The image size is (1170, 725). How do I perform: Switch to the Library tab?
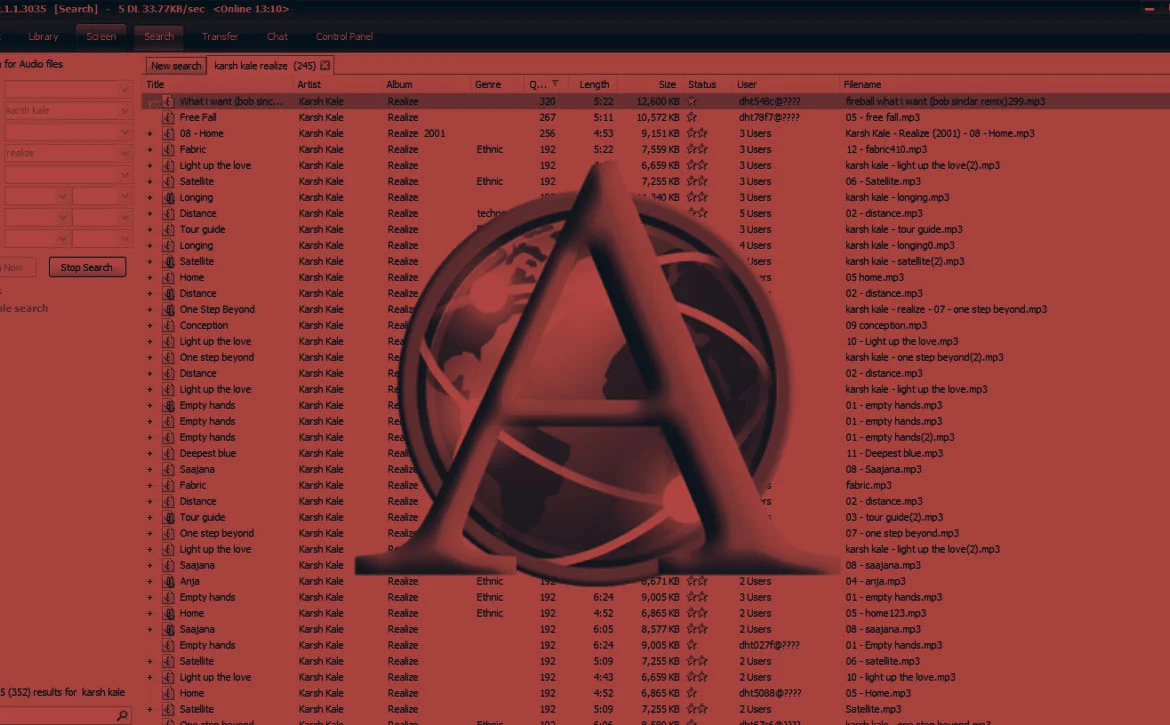pyautogui.click(x=43, y=37)
